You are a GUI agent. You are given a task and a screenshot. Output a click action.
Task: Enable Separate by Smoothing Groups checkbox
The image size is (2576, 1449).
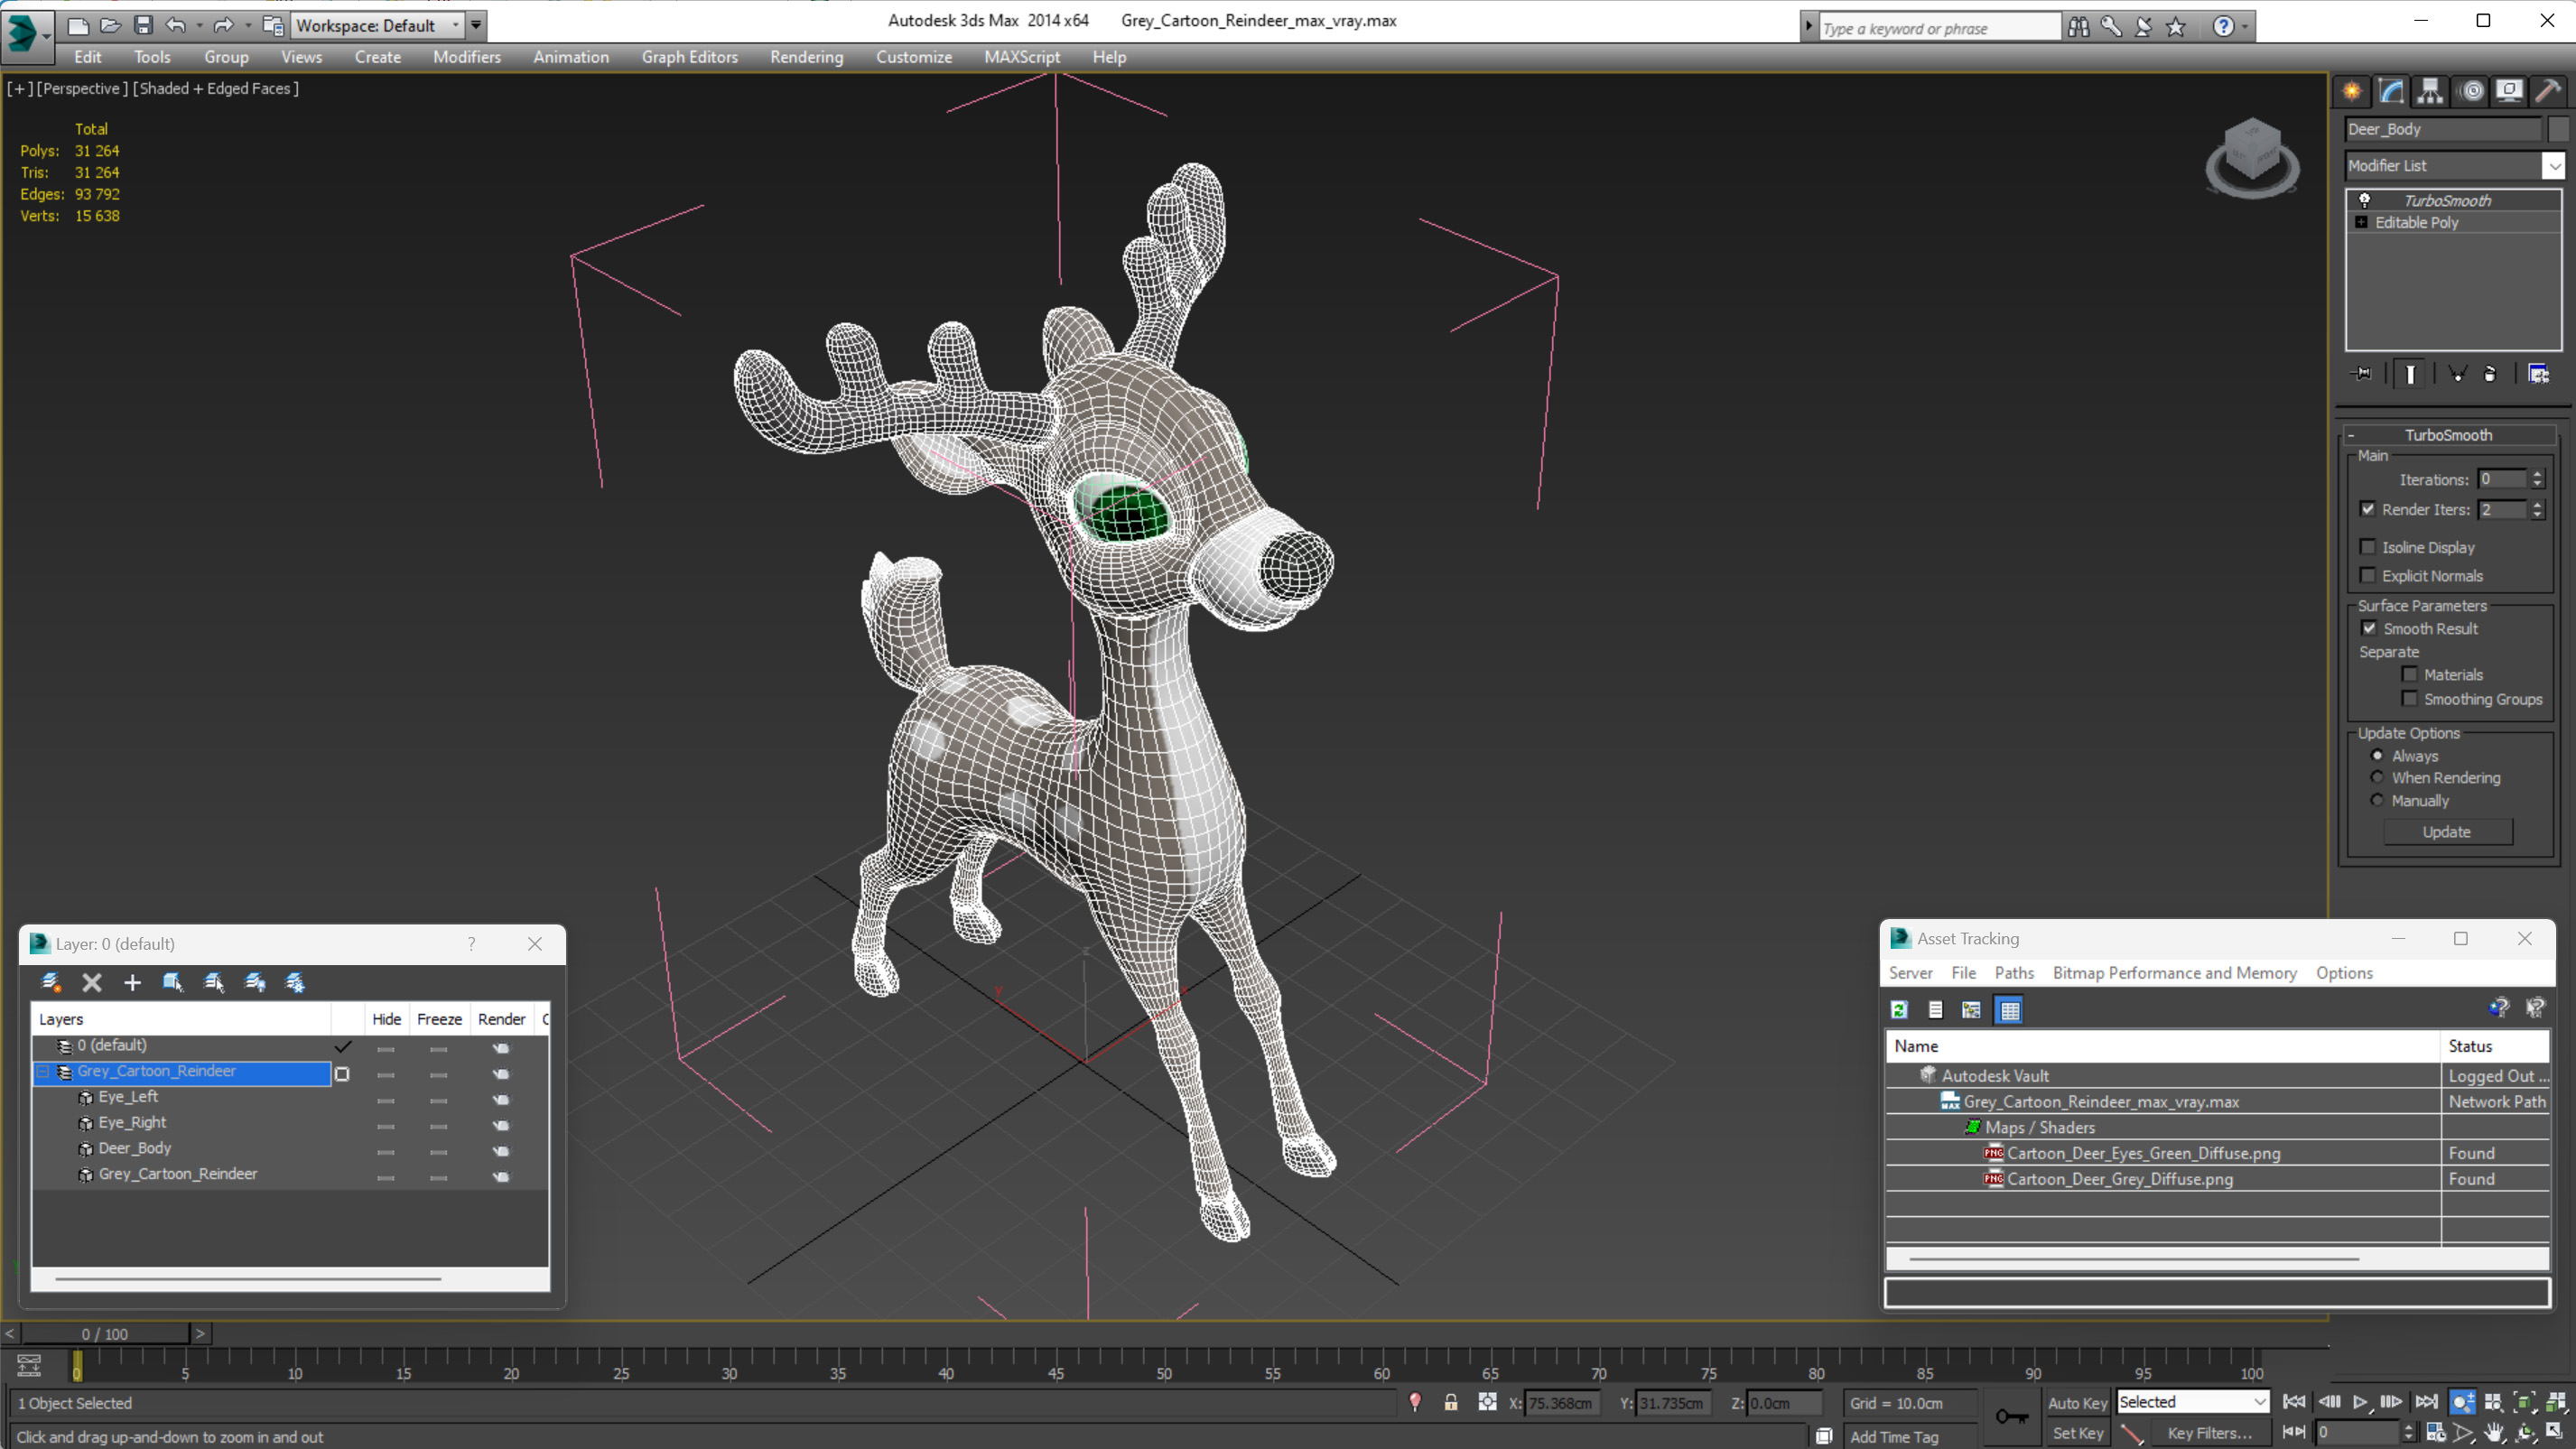[x=2410, y=698]
